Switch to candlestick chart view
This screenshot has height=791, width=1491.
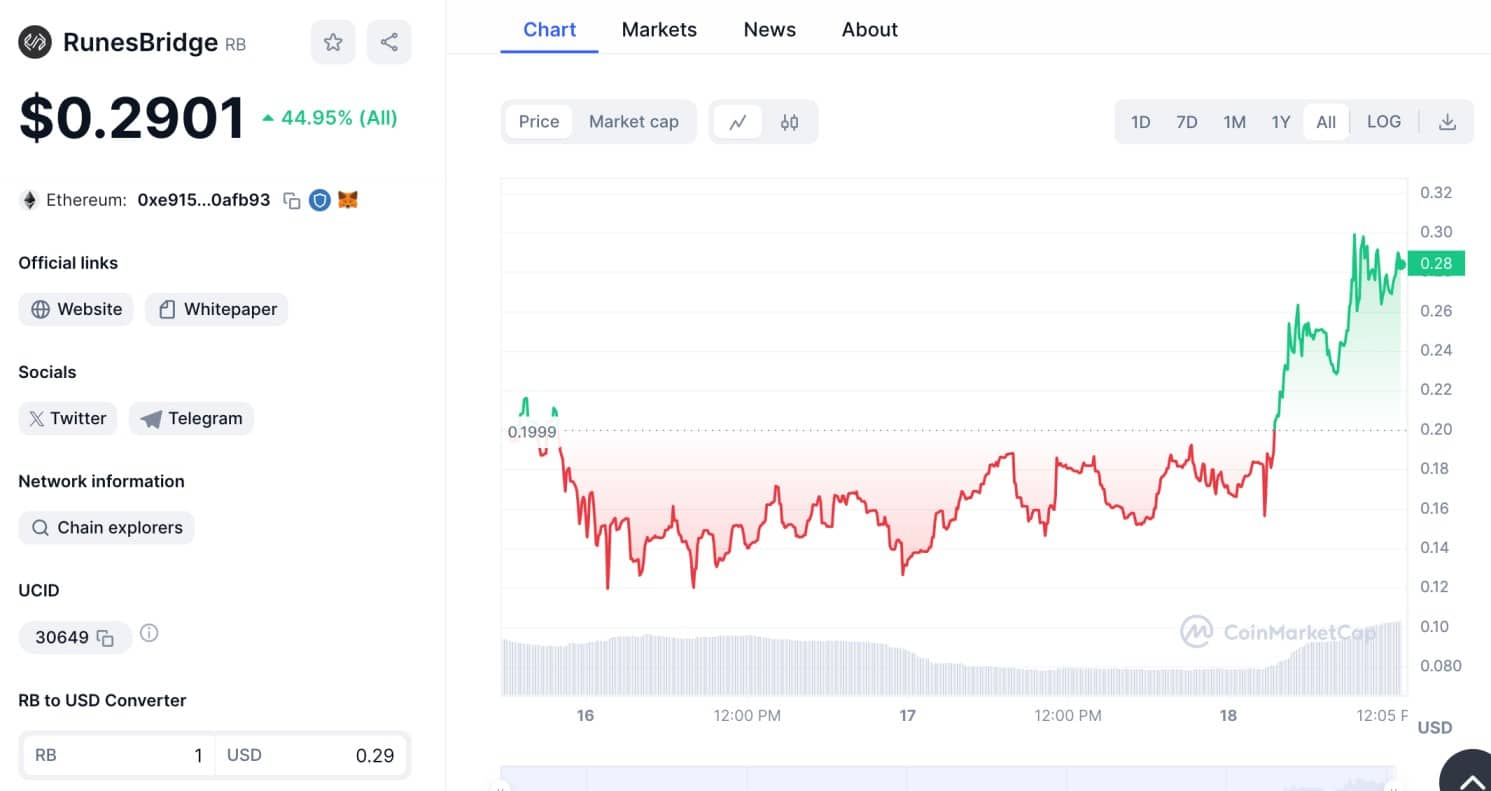[x=789, y=122]
